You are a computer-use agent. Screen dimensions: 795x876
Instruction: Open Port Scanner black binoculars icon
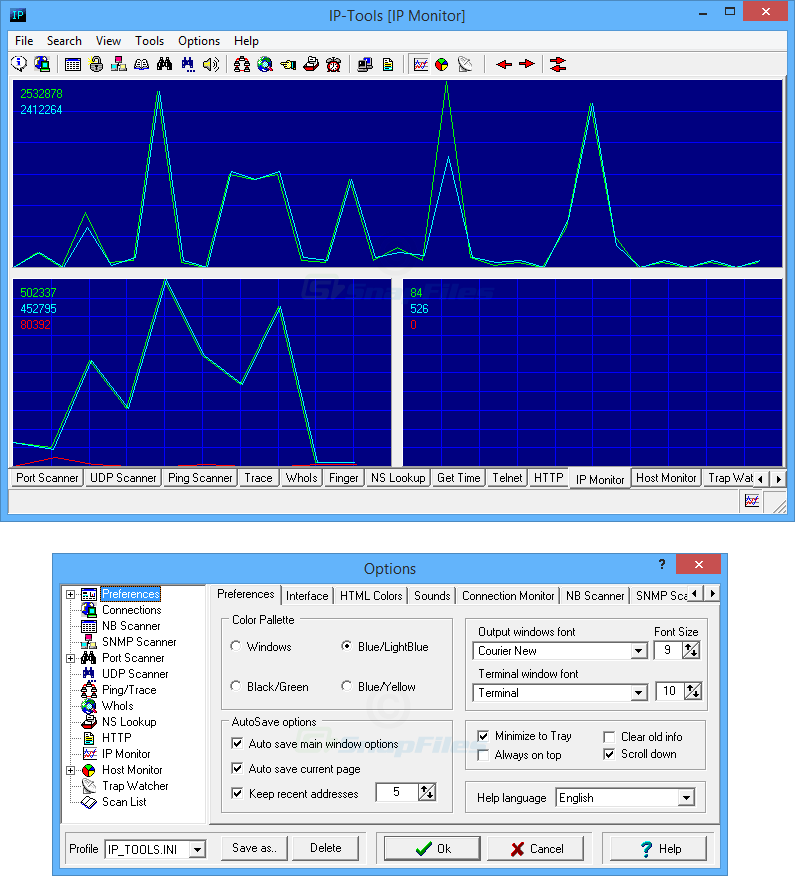164,64
